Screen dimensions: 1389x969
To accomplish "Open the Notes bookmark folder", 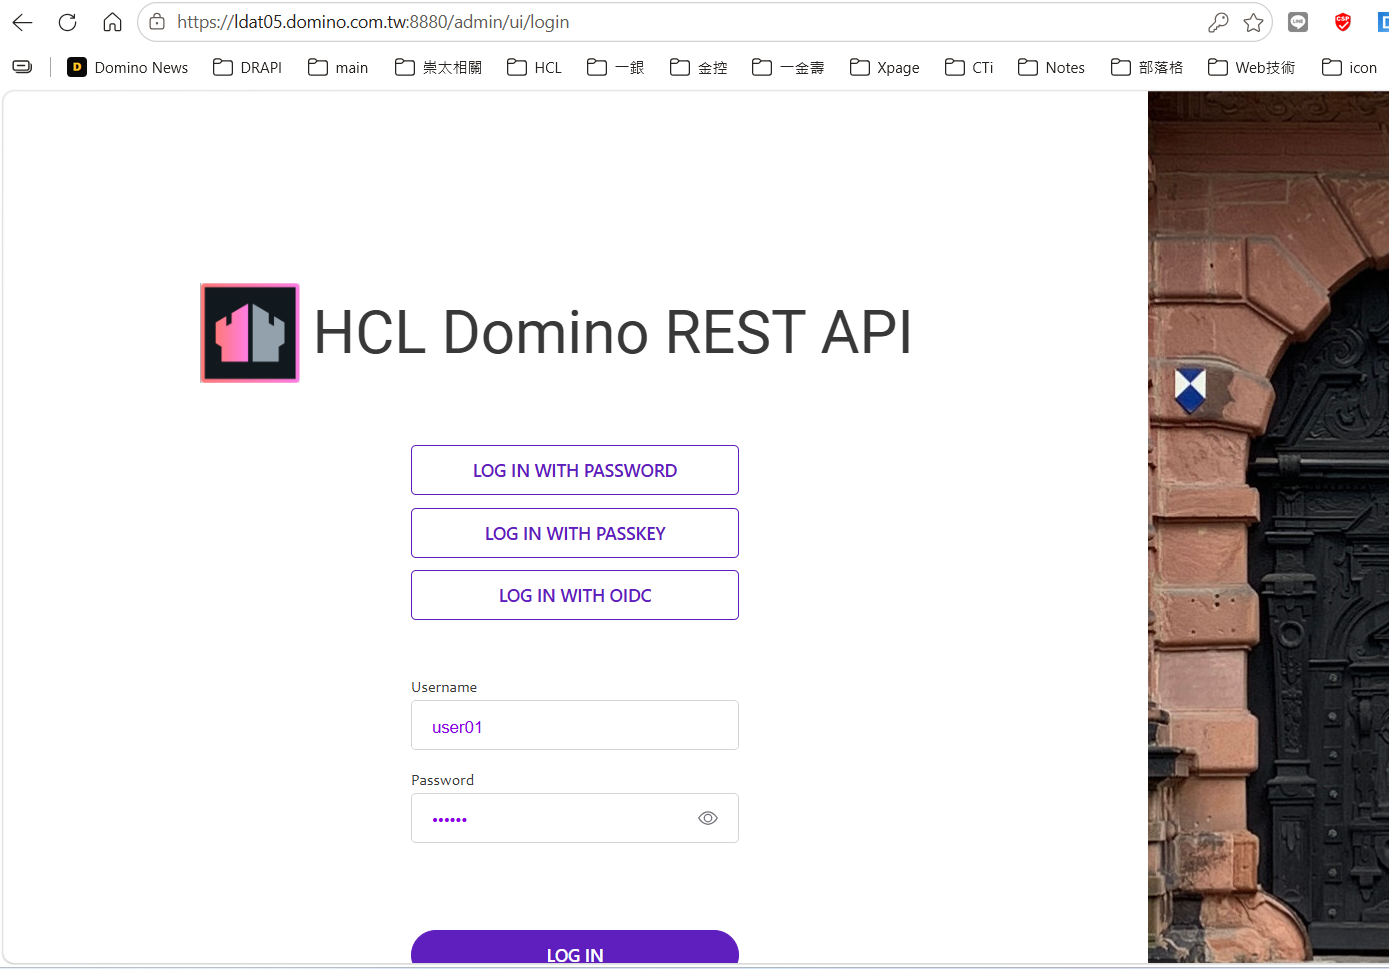I will click(x=1051, y=67).
